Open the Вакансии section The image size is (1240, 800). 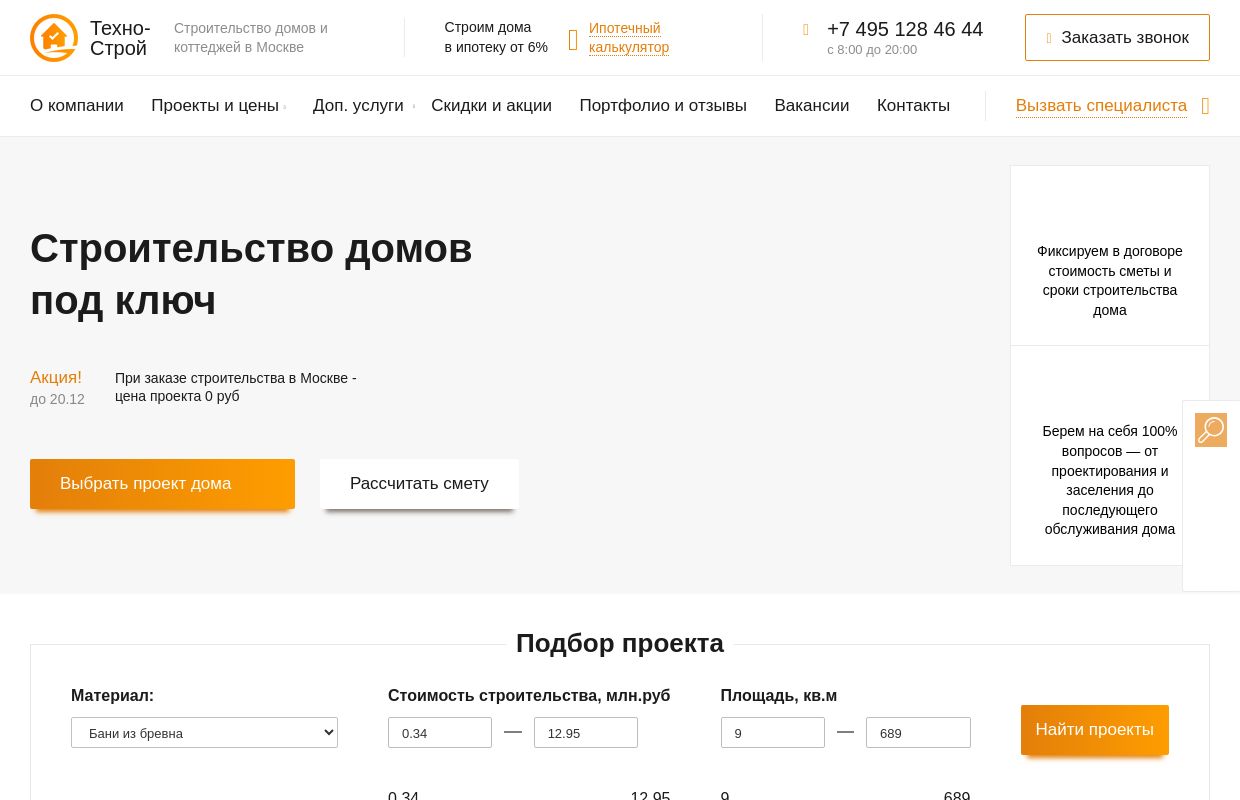point(811,105)
